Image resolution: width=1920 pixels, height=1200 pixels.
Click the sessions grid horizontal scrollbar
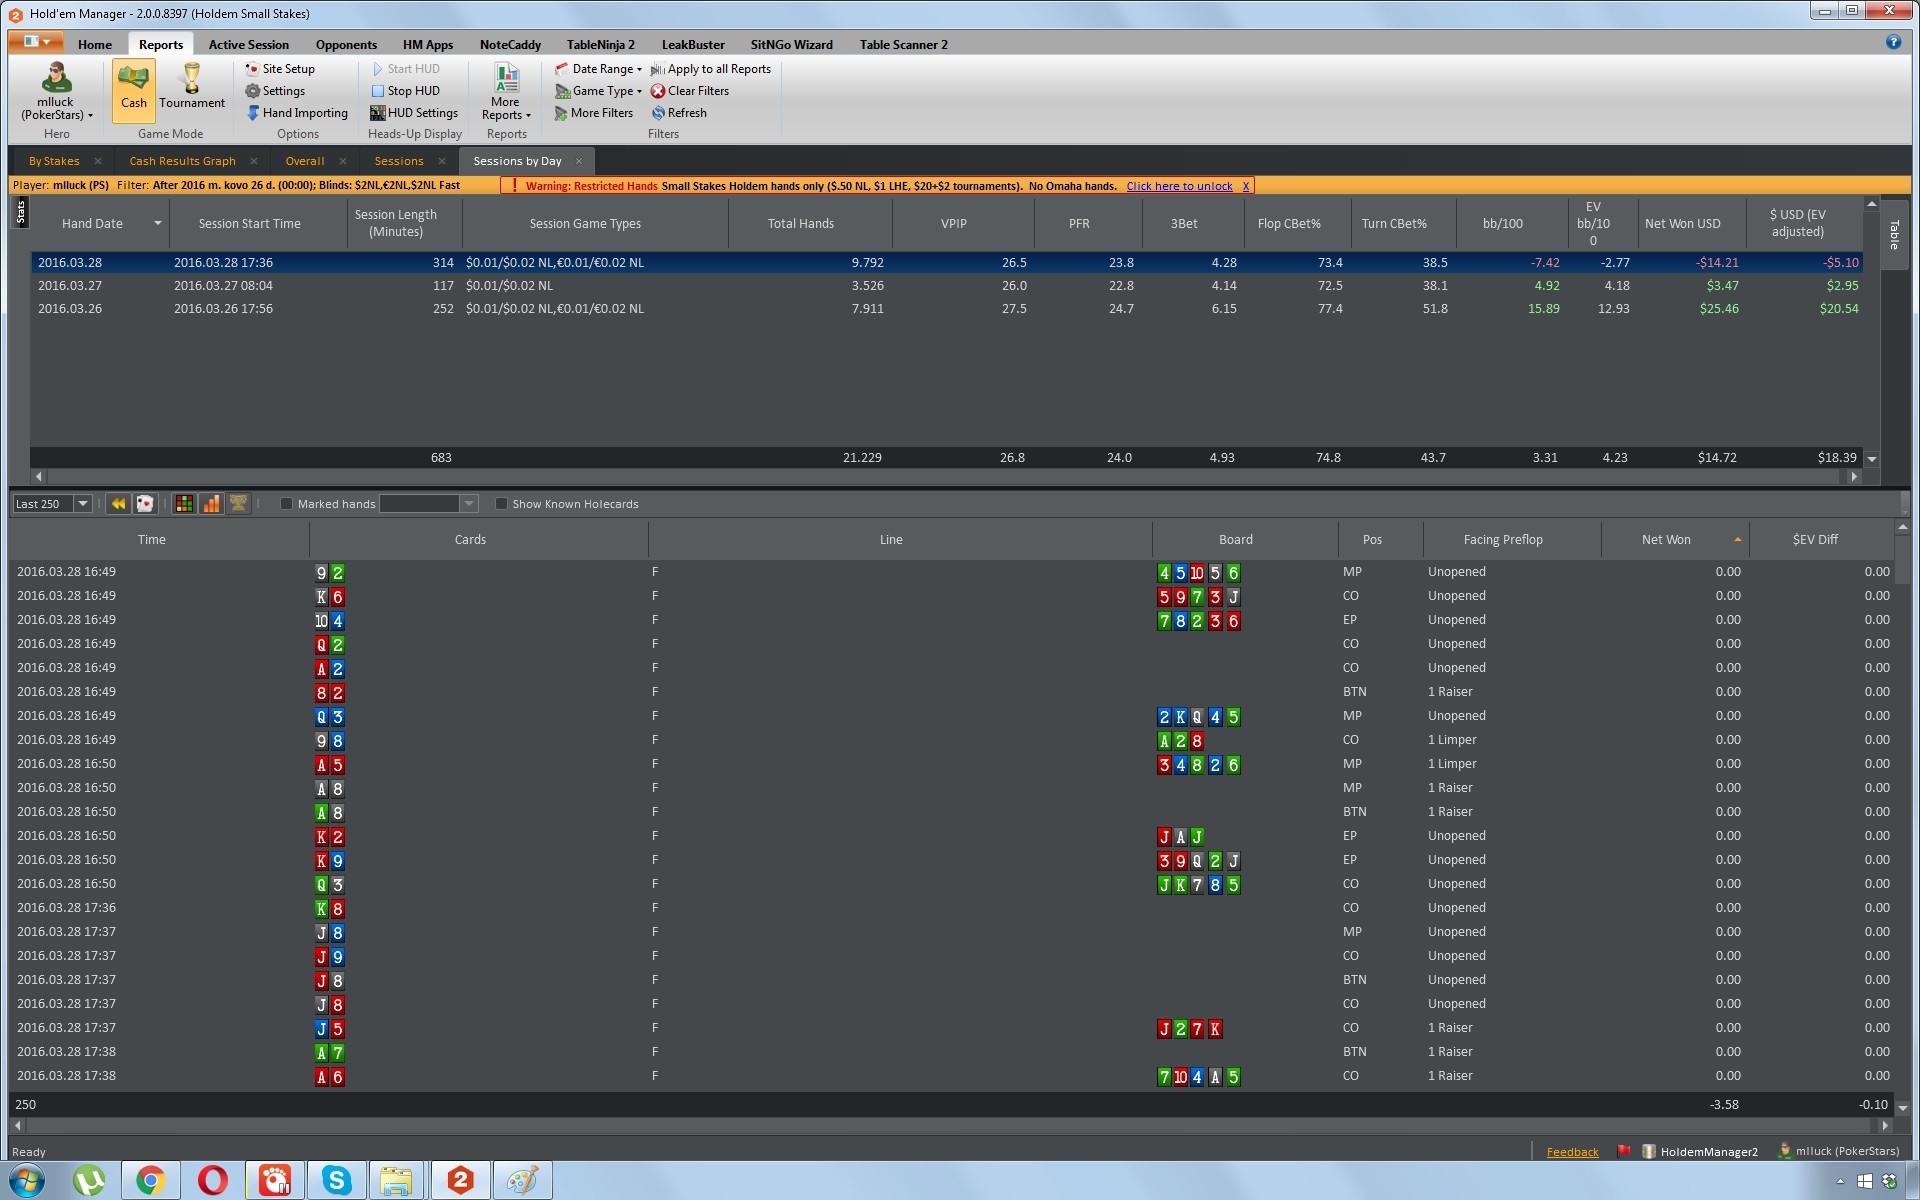[x=945, y=476]
